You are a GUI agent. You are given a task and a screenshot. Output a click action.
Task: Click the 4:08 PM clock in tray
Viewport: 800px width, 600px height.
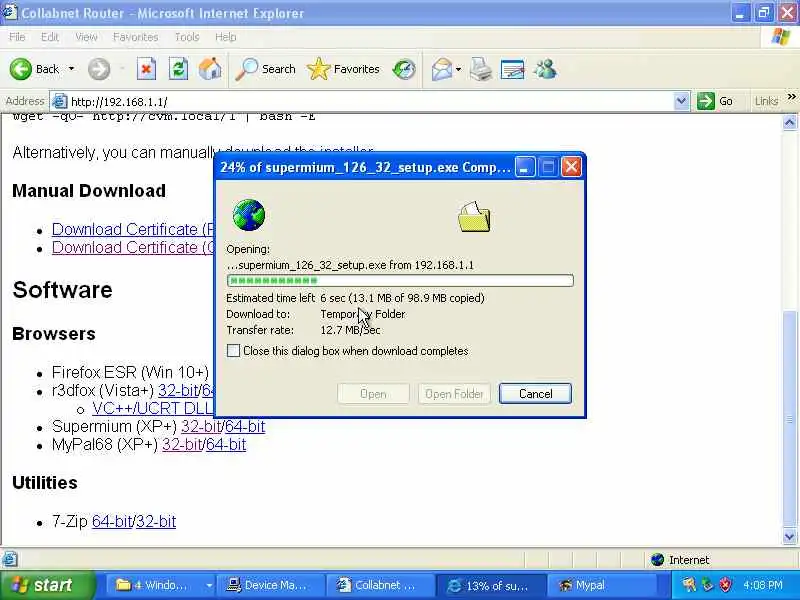click(763, 585)
